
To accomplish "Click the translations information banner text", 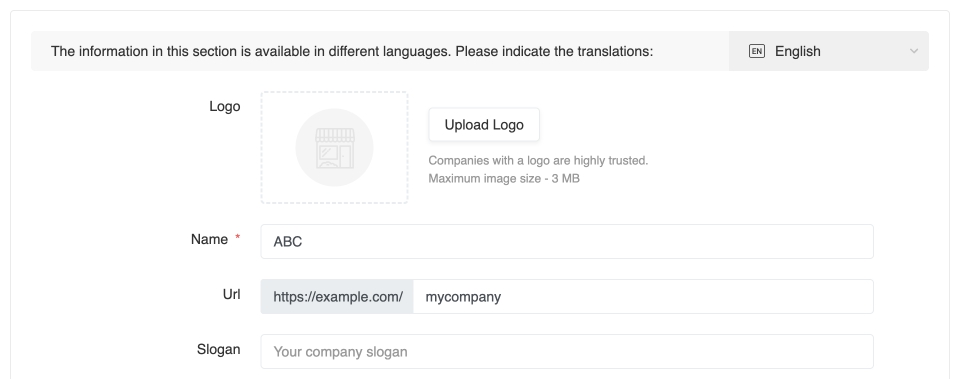I will point(352,51).
